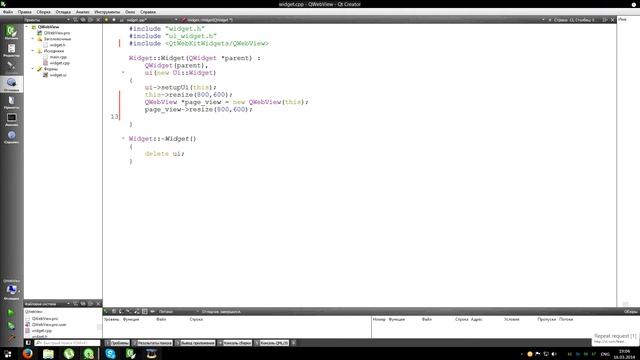640x360 pixels.
Task: Select widget.cpp in the project tree
Action: (60, 63)
